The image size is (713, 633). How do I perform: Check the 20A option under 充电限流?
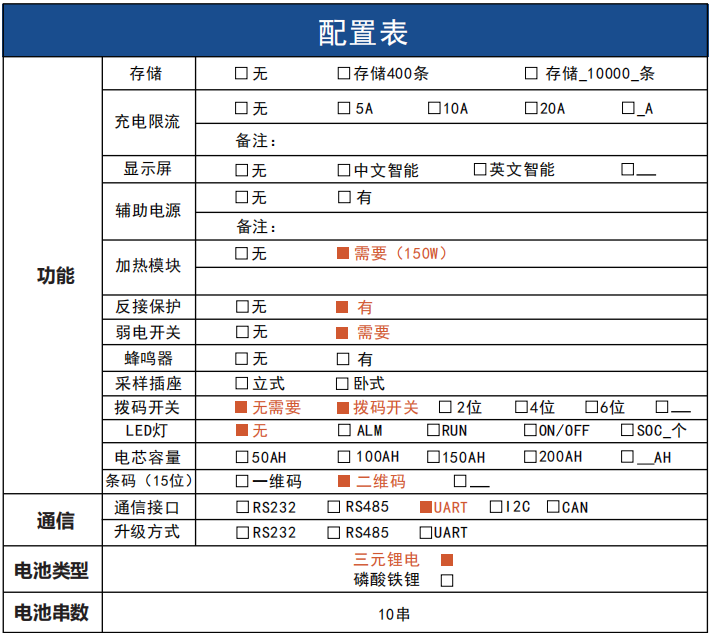click(x=530, y=108)
